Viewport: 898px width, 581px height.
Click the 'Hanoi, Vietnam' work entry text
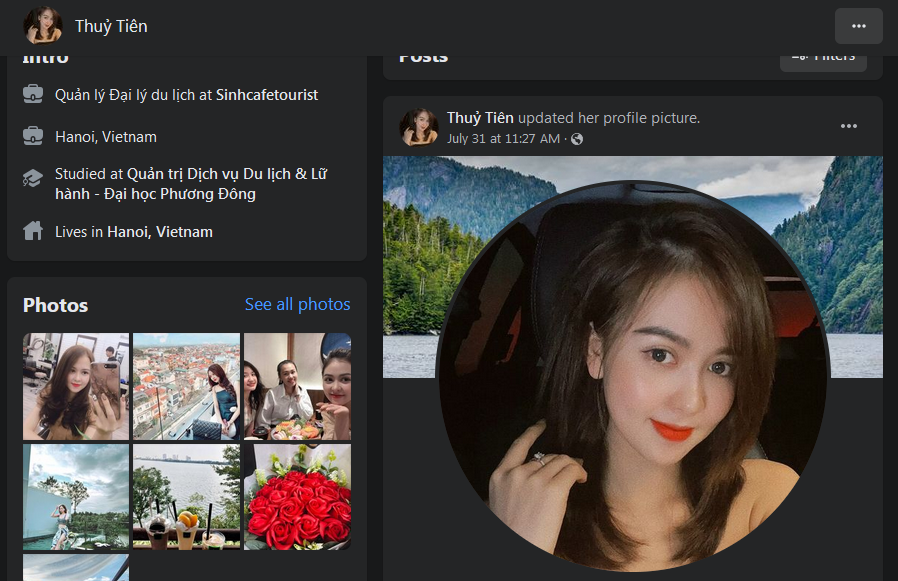105,136
